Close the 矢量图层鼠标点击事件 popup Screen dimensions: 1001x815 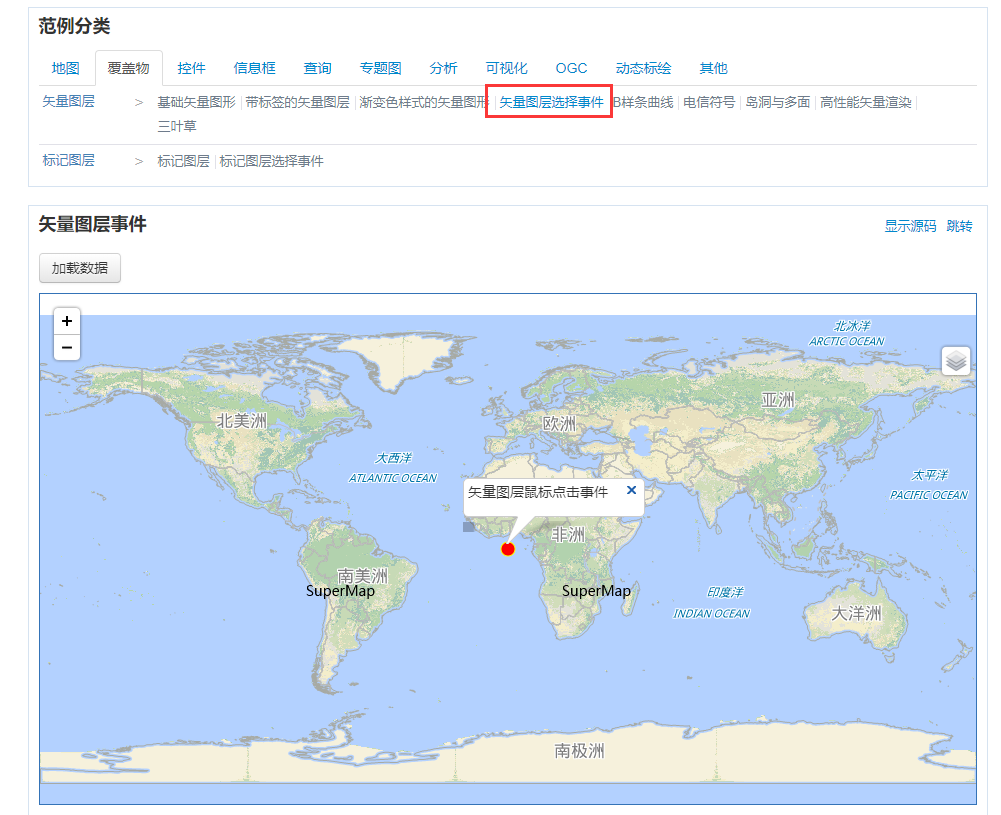(631, 490)
